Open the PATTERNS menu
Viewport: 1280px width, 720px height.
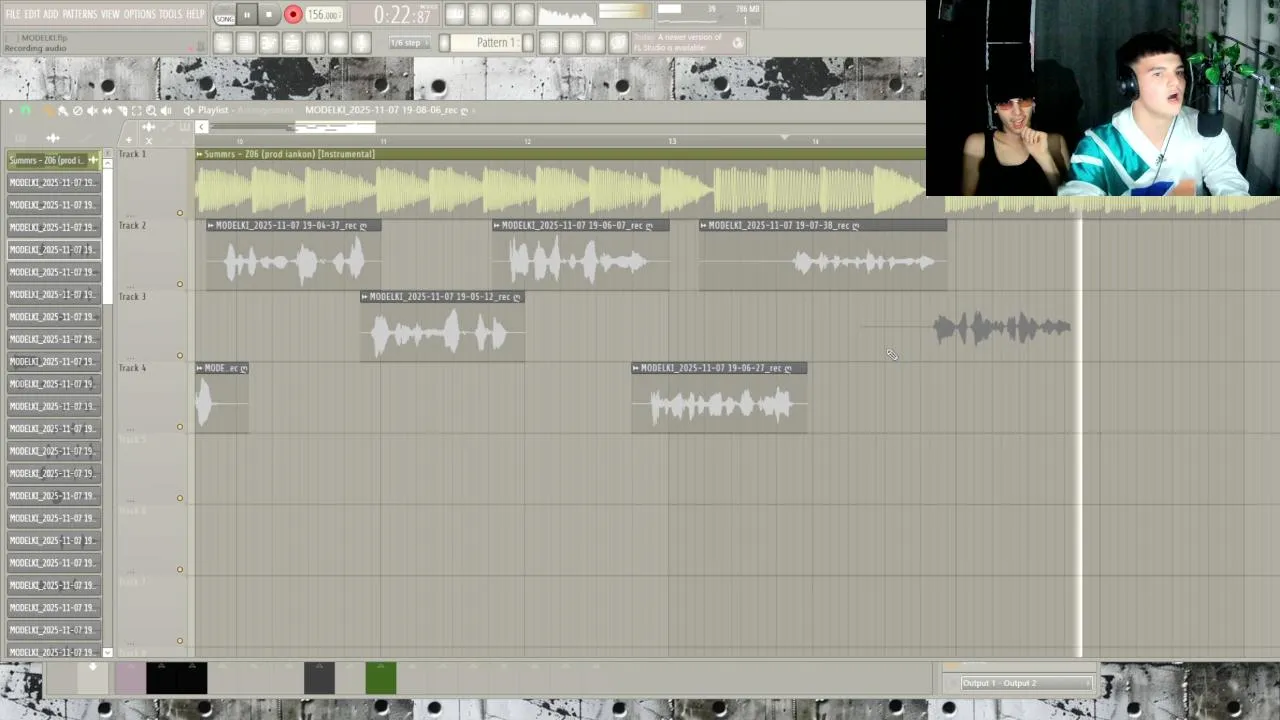click(x=80, y=14)
